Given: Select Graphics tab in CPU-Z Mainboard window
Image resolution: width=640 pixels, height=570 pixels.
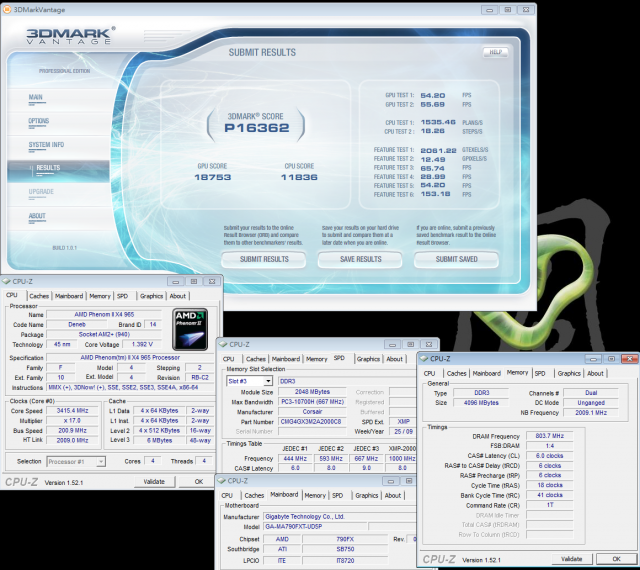Looking at the screenshot, I should [367, 495].
